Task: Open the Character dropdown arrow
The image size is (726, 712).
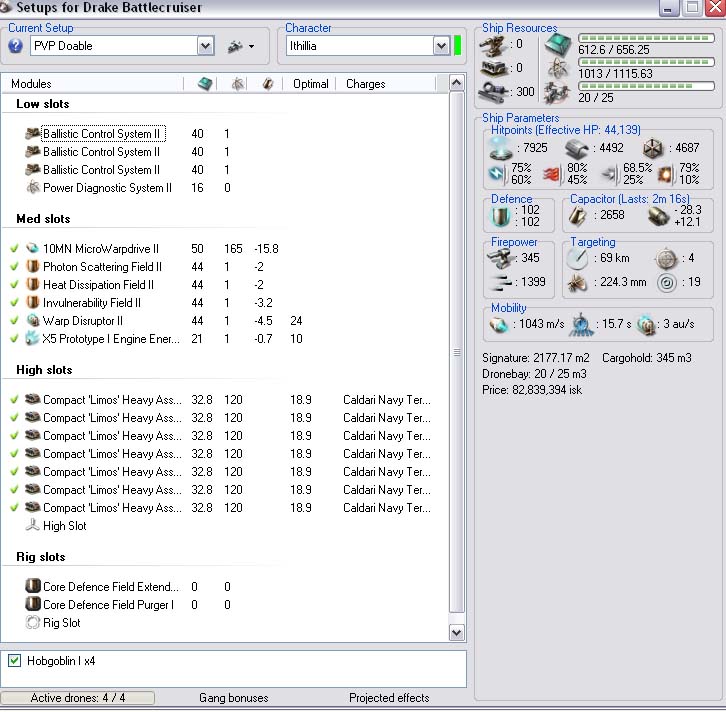Action: pos(441,46)
